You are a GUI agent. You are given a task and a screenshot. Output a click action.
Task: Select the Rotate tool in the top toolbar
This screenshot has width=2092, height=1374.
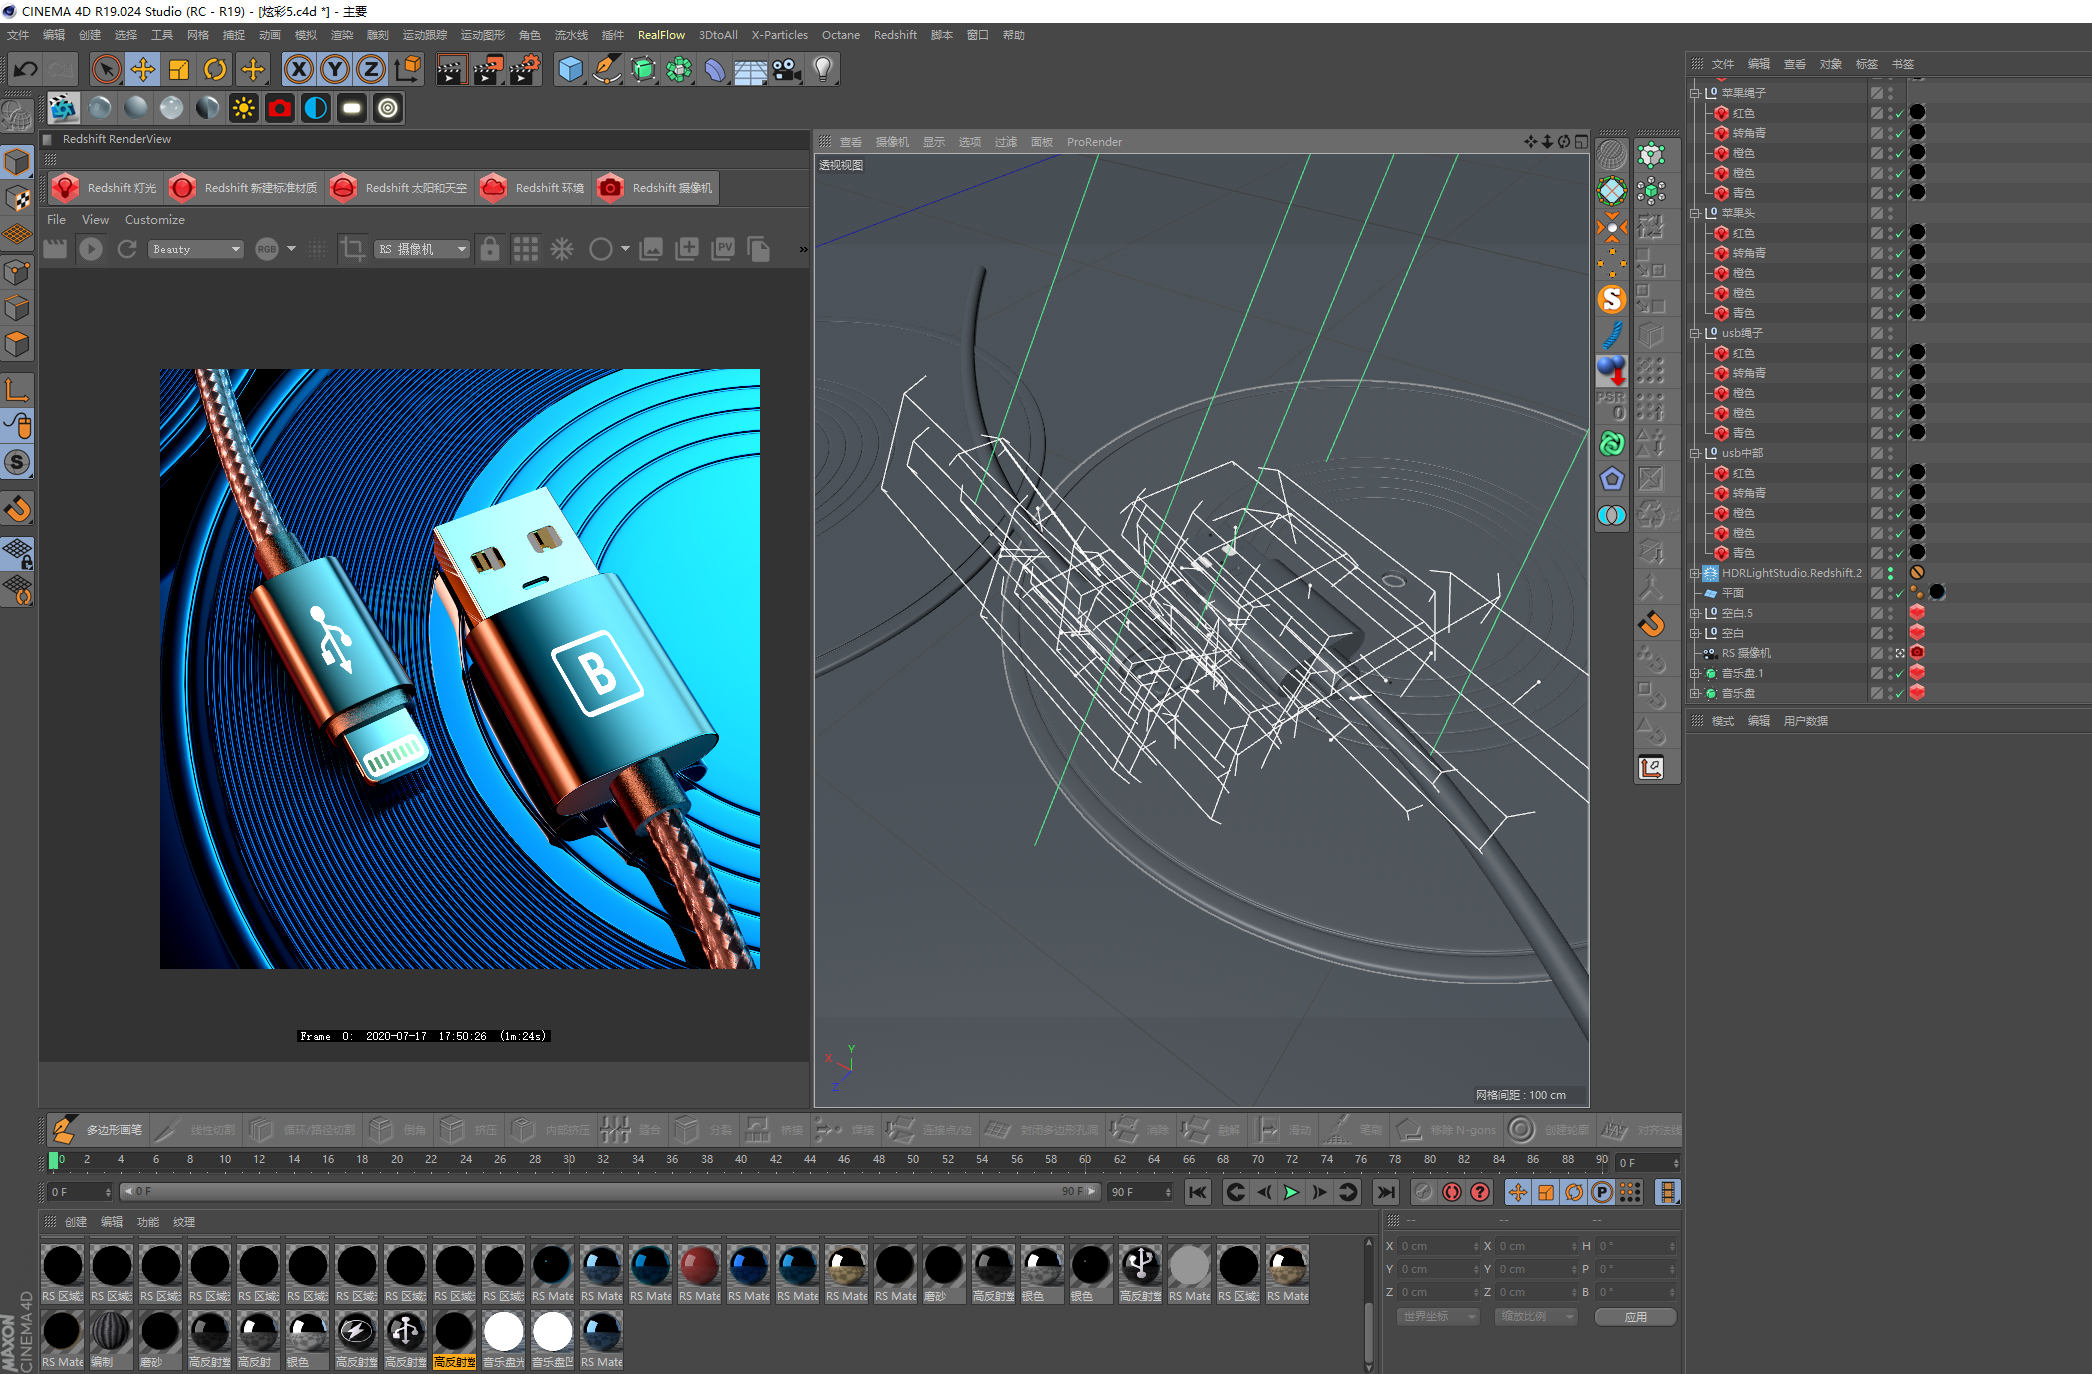click(215, 69)
